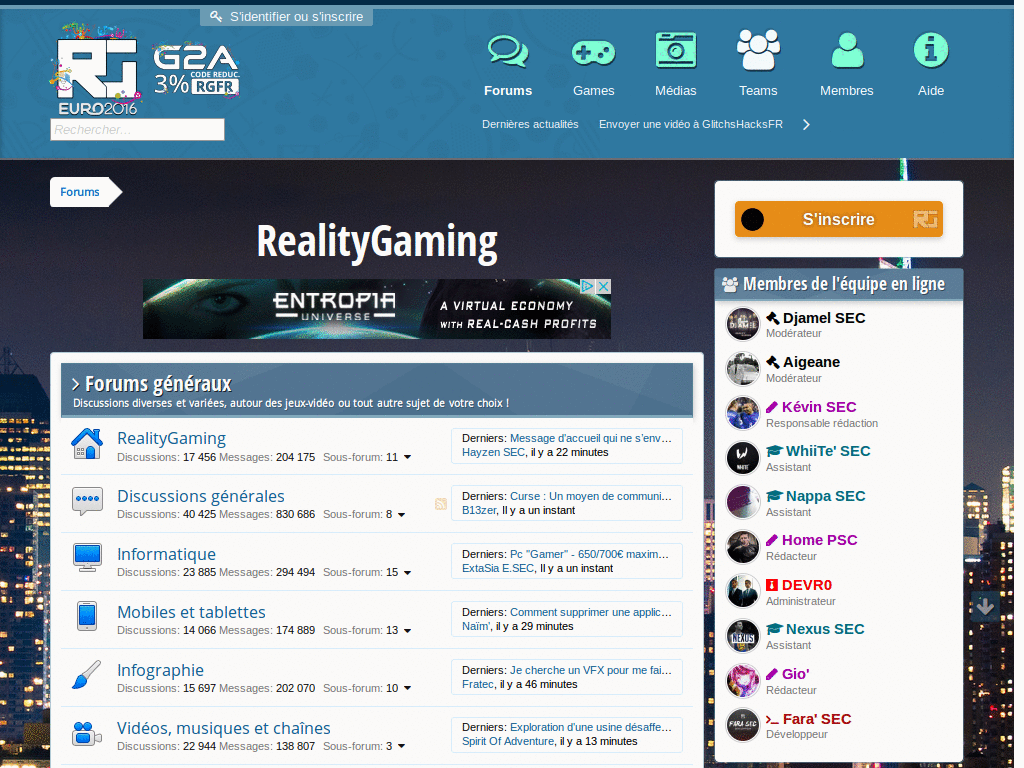The height and width of the screenshot is (768, 1024).
Task: Open Dernières actualités link
Action: pyautogui.click(x=530, y=124)
